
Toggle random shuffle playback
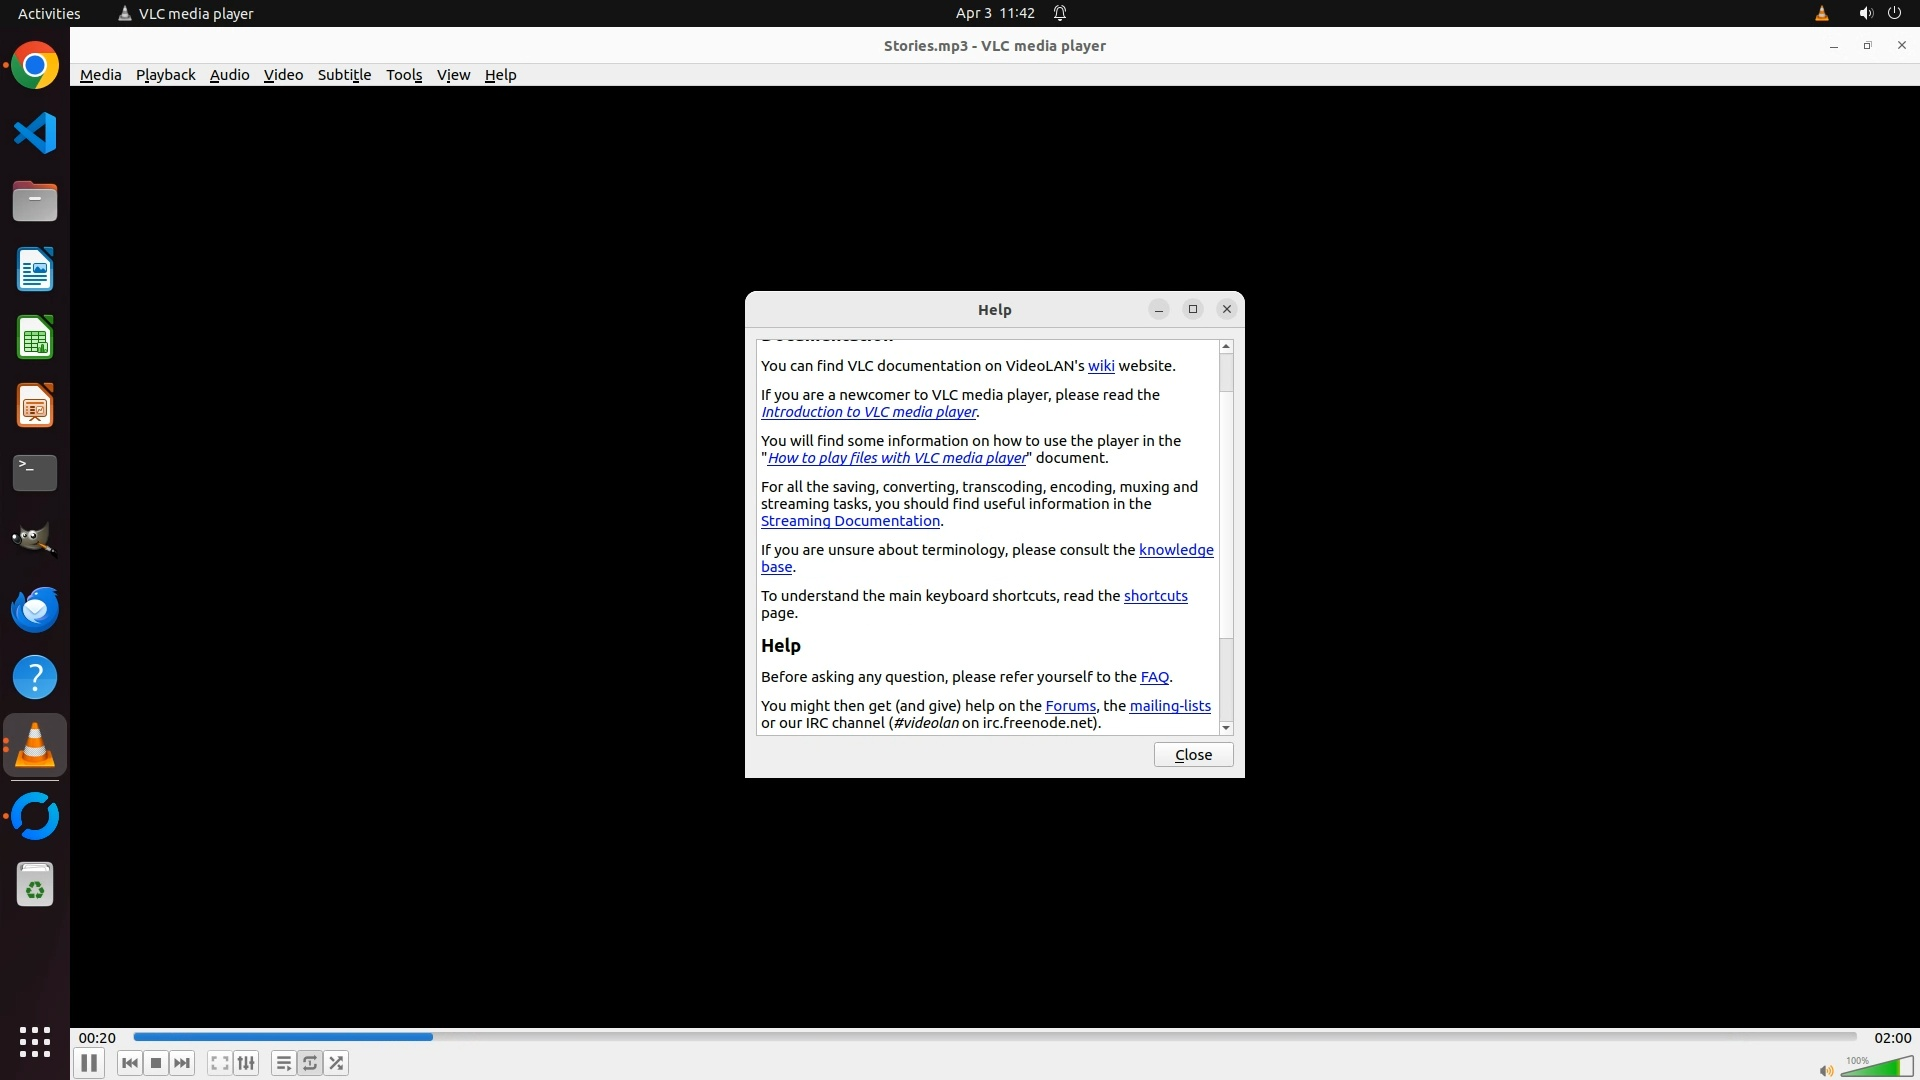click(x=337, y=1063)
